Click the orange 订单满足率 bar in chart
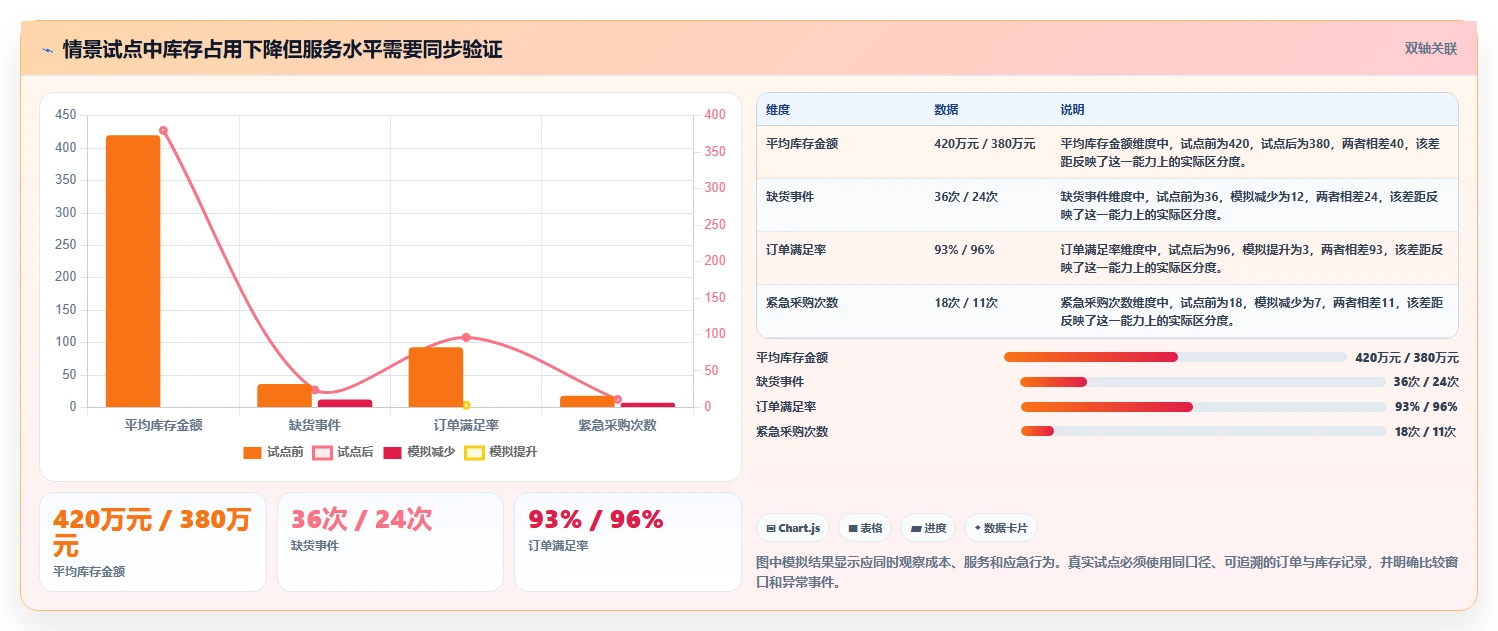This screenshot has width=1498, height=631. (435, 377)
